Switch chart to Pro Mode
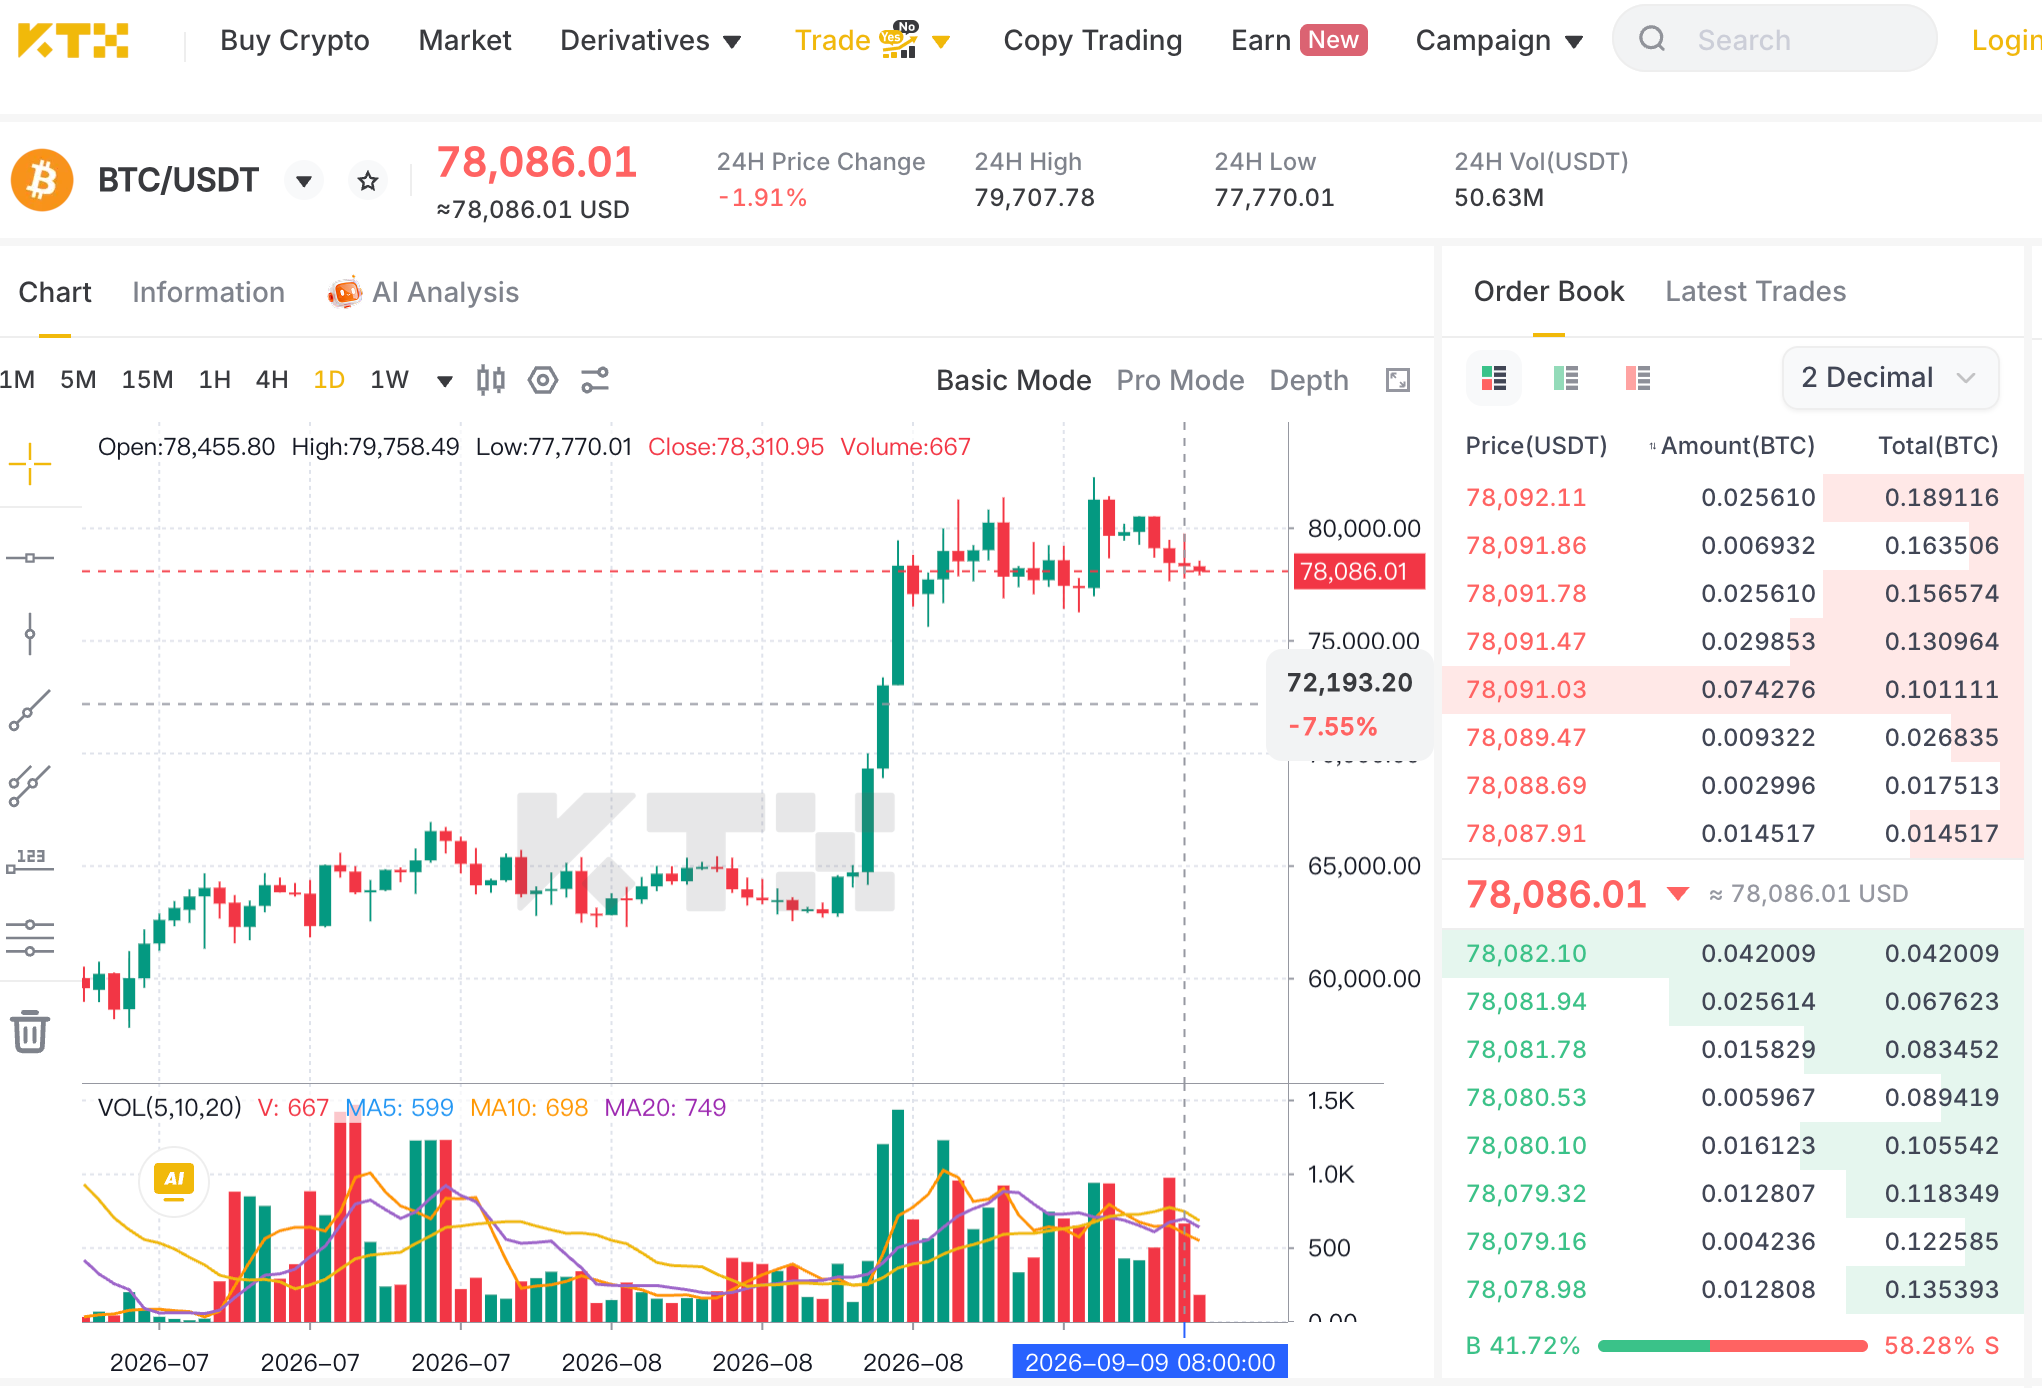Image resolution: width=2042 pixels, height=1388 pixels. pos(1180,380)
